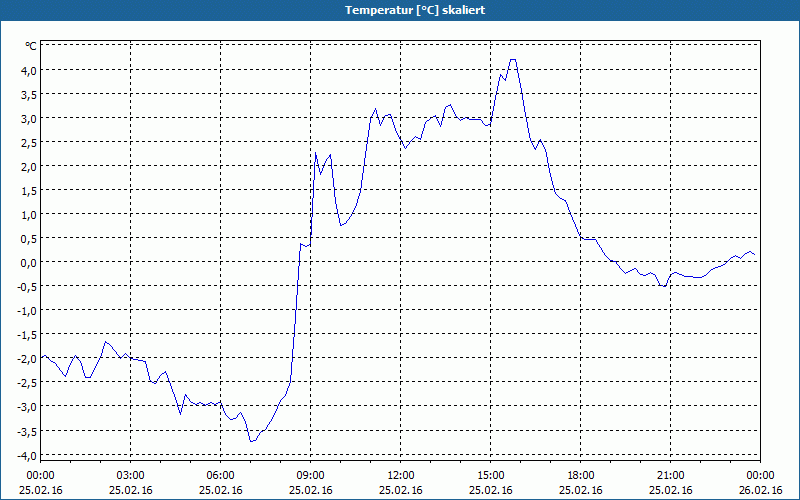Select the 25.02.16 date beneath 15:00

pos(490,490)
